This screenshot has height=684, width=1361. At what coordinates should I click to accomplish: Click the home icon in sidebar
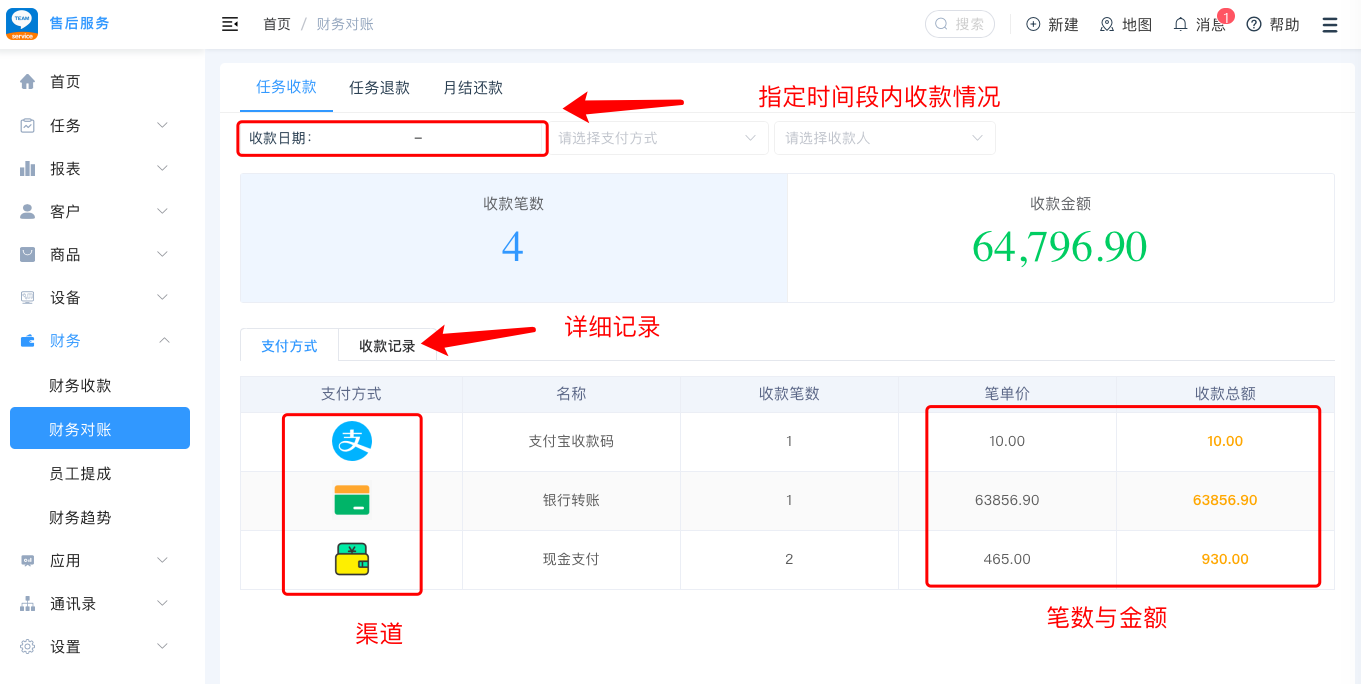click(28, 82)
